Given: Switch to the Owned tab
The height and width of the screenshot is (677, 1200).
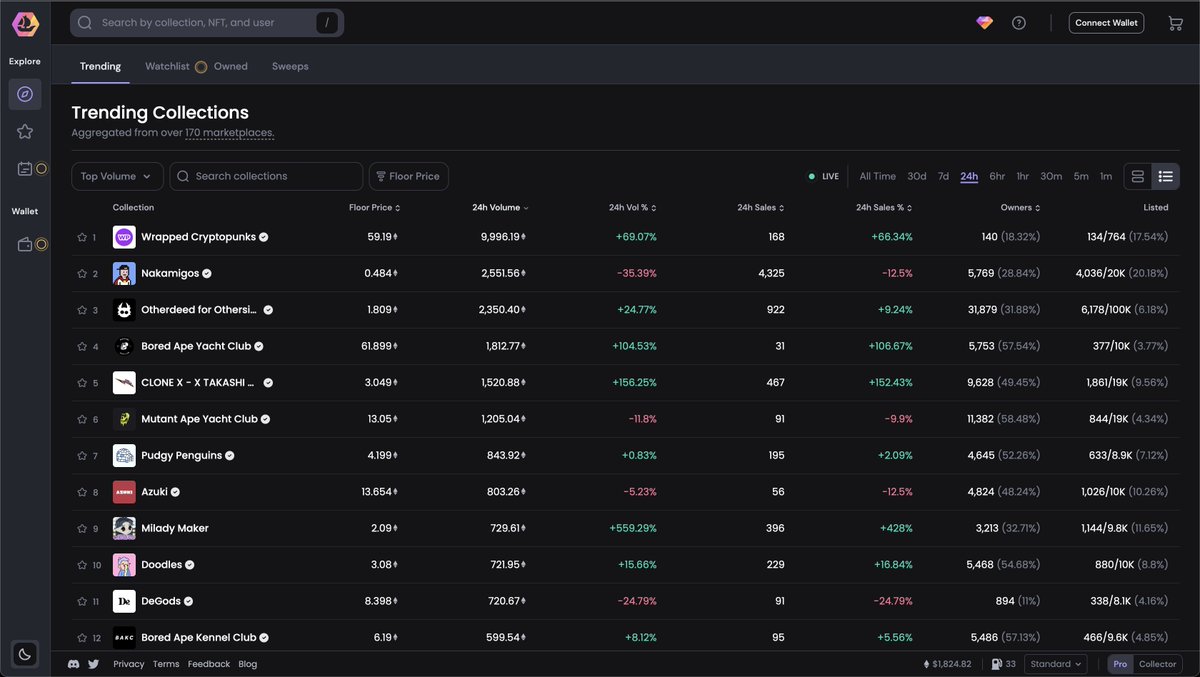Looking at the screenshot, I should point(231,66).
